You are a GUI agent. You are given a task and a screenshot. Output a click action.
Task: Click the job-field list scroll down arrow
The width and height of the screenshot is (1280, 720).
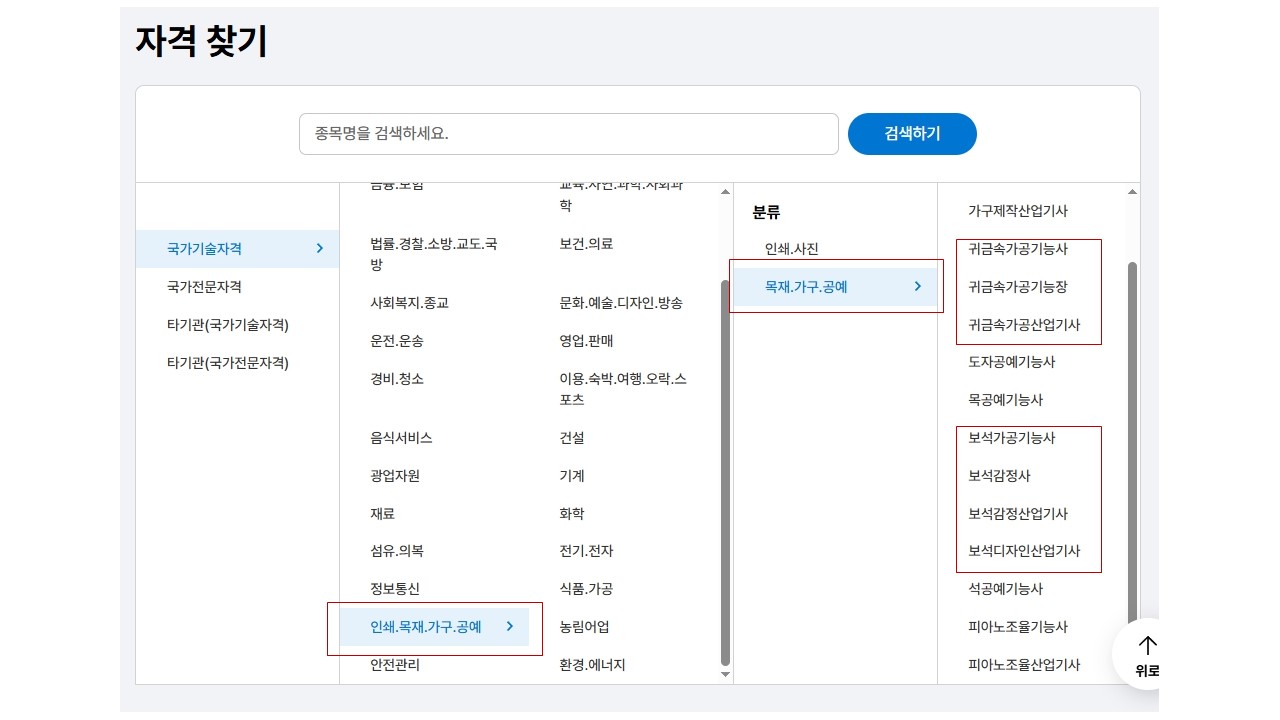pyautogui.click(x=726, y=675)
